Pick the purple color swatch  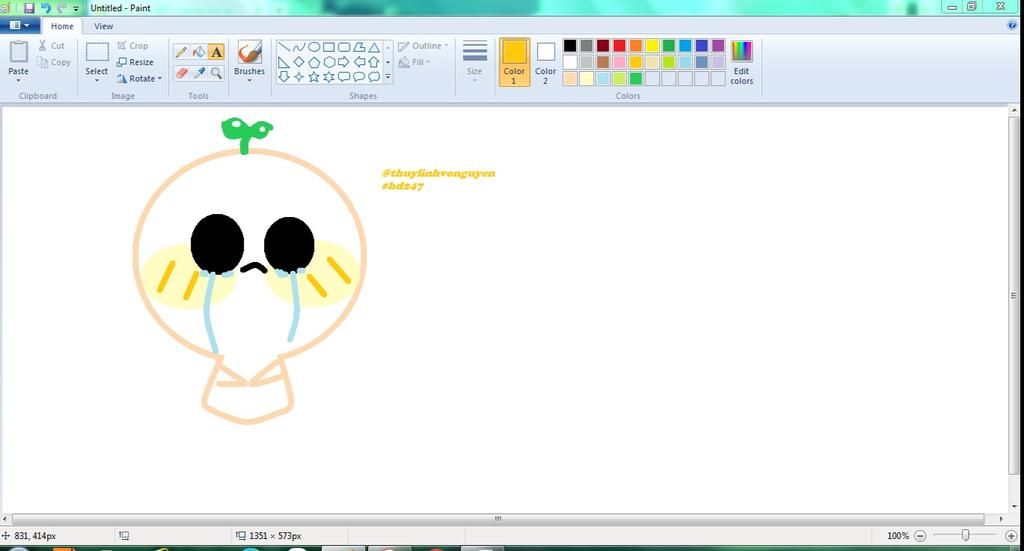click(718, 46)
